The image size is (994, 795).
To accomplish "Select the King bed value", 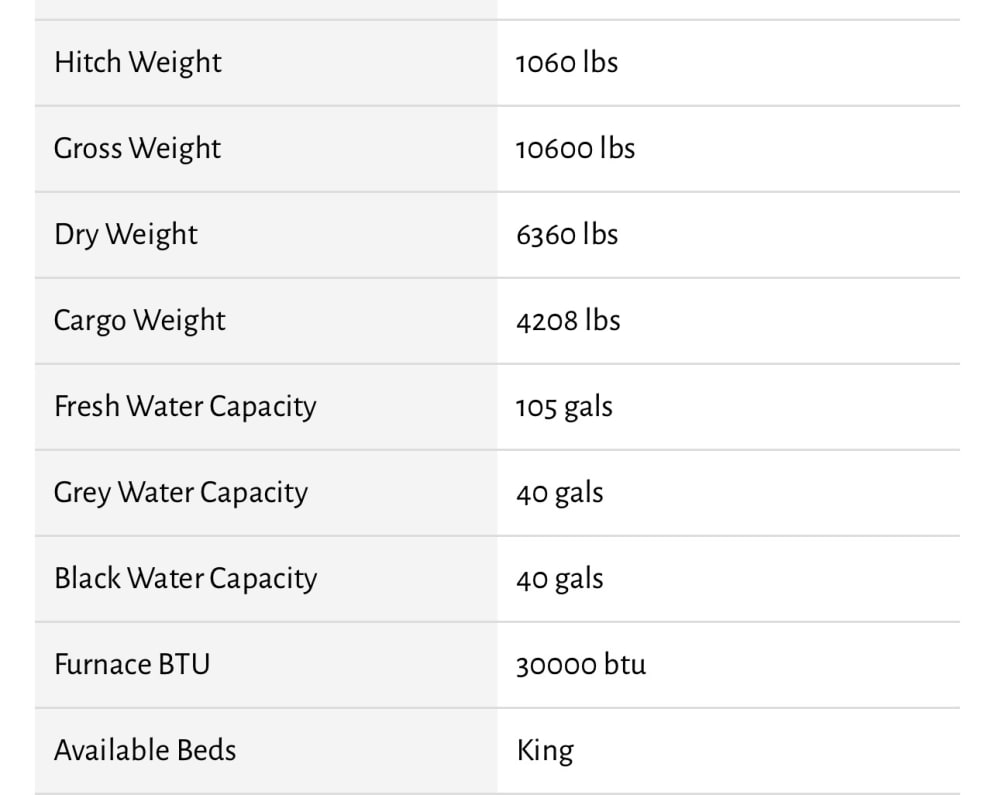I will click(545, 751).
